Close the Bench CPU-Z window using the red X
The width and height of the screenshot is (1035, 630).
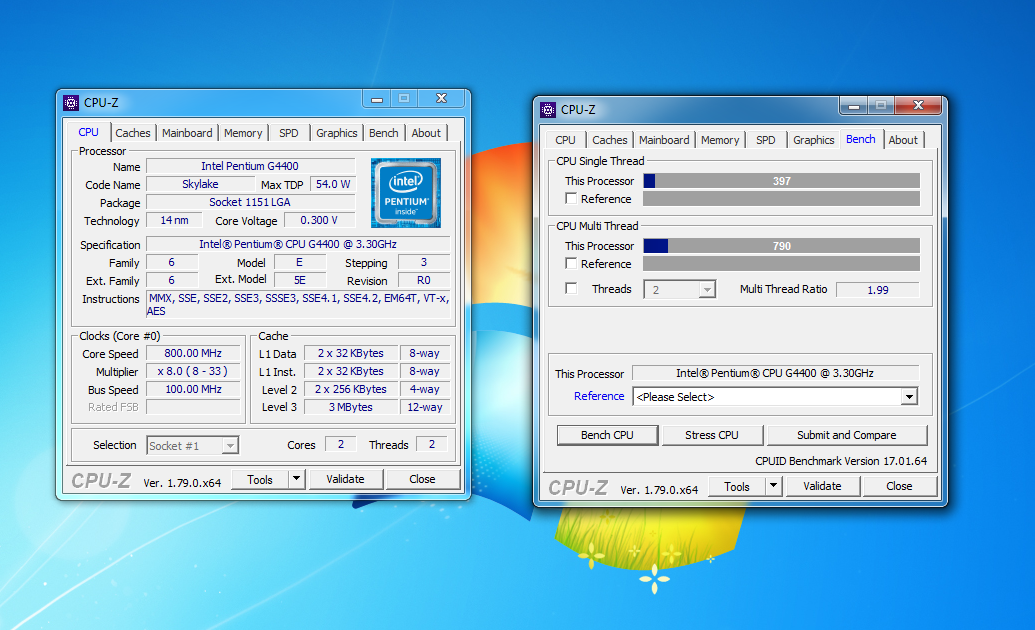tap(918, 105)
